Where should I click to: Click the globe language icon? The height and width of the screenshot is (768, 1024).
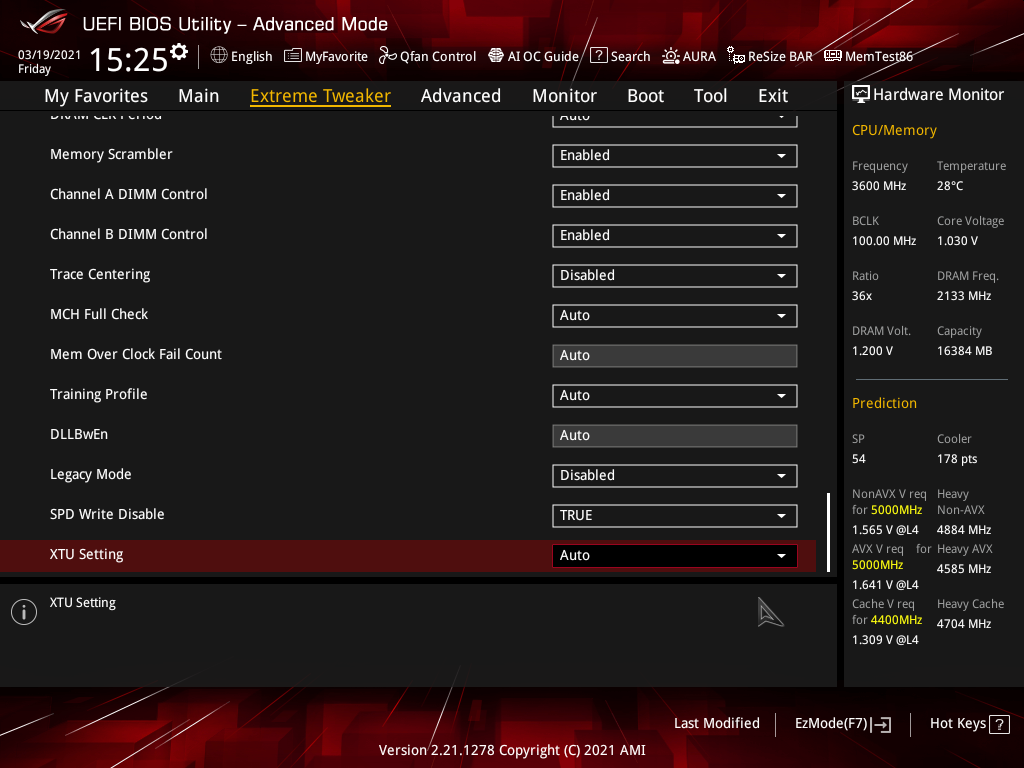click(219, 56)
